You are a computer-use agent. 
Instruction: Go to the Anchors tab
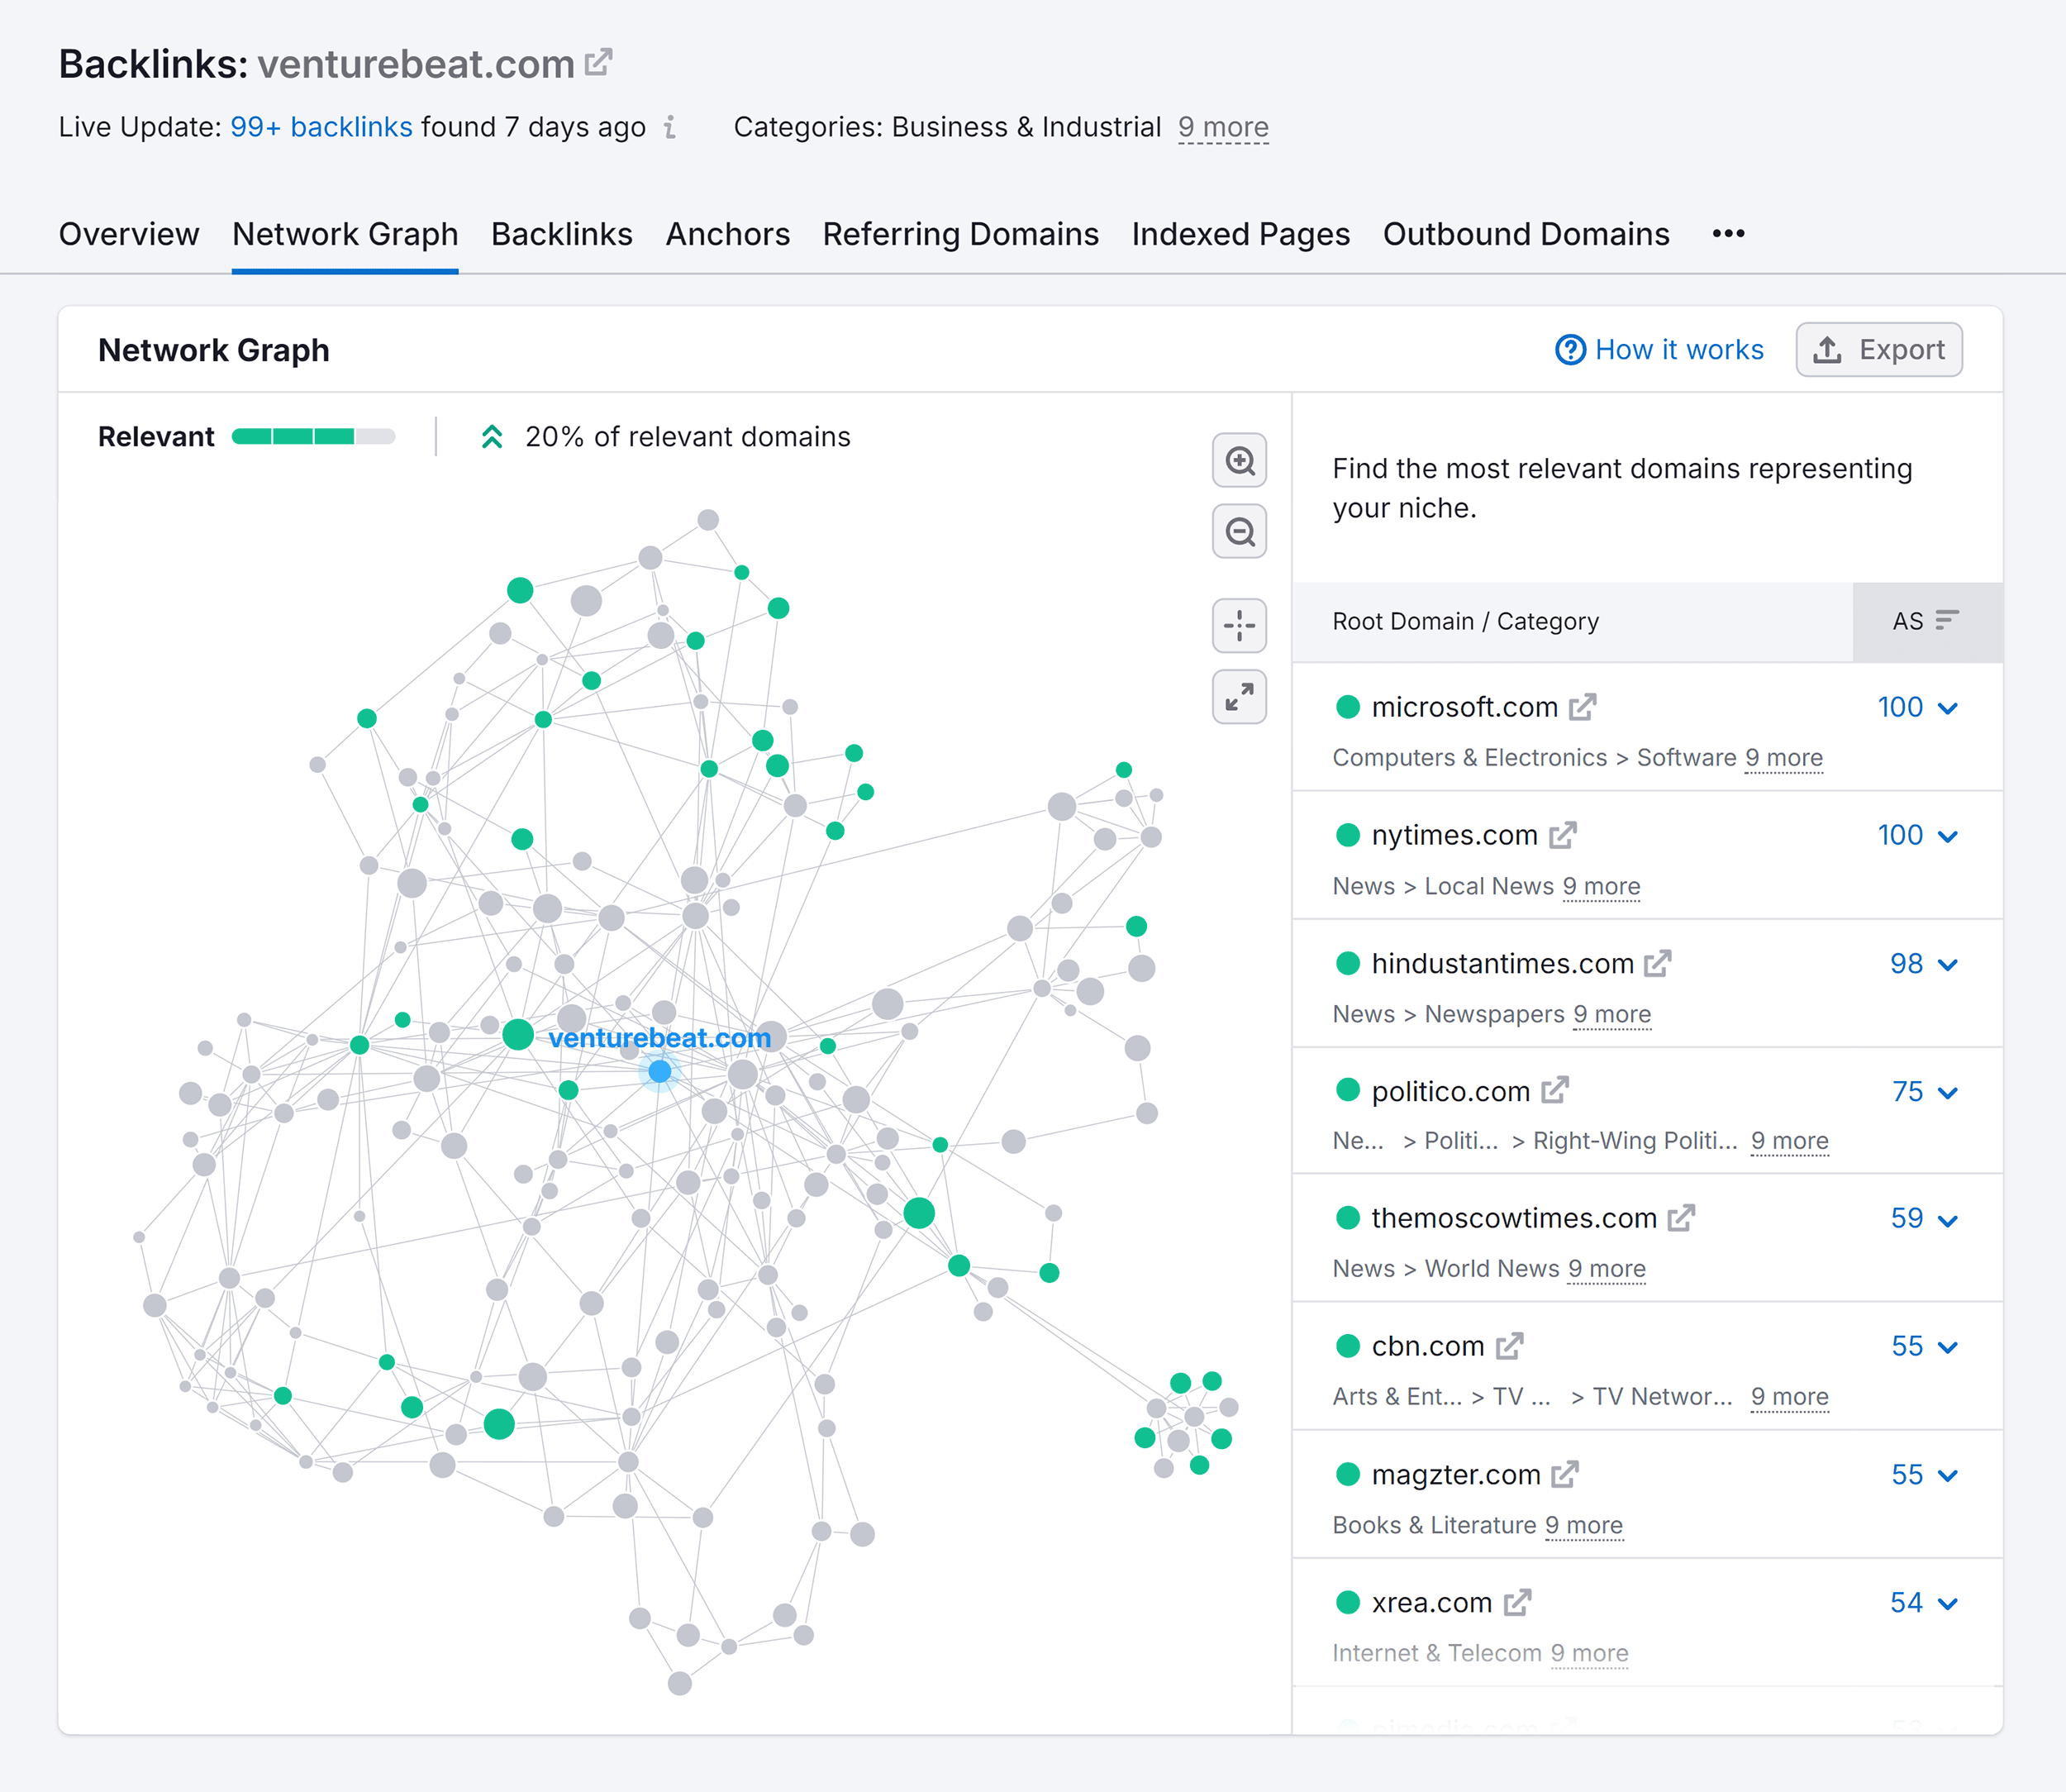(727, 233)
